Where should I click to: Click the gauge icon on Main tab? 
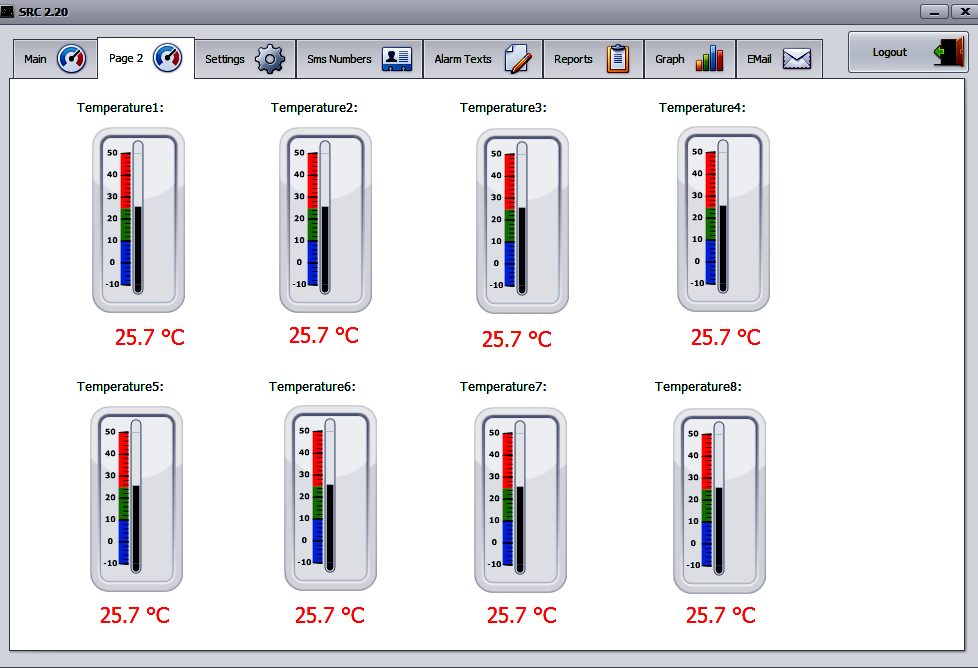click(72, 59)
